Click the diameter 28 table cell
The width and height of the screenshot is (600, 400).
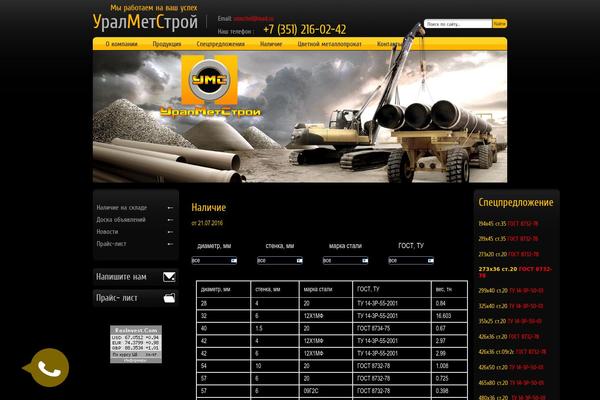click(224, 304)
